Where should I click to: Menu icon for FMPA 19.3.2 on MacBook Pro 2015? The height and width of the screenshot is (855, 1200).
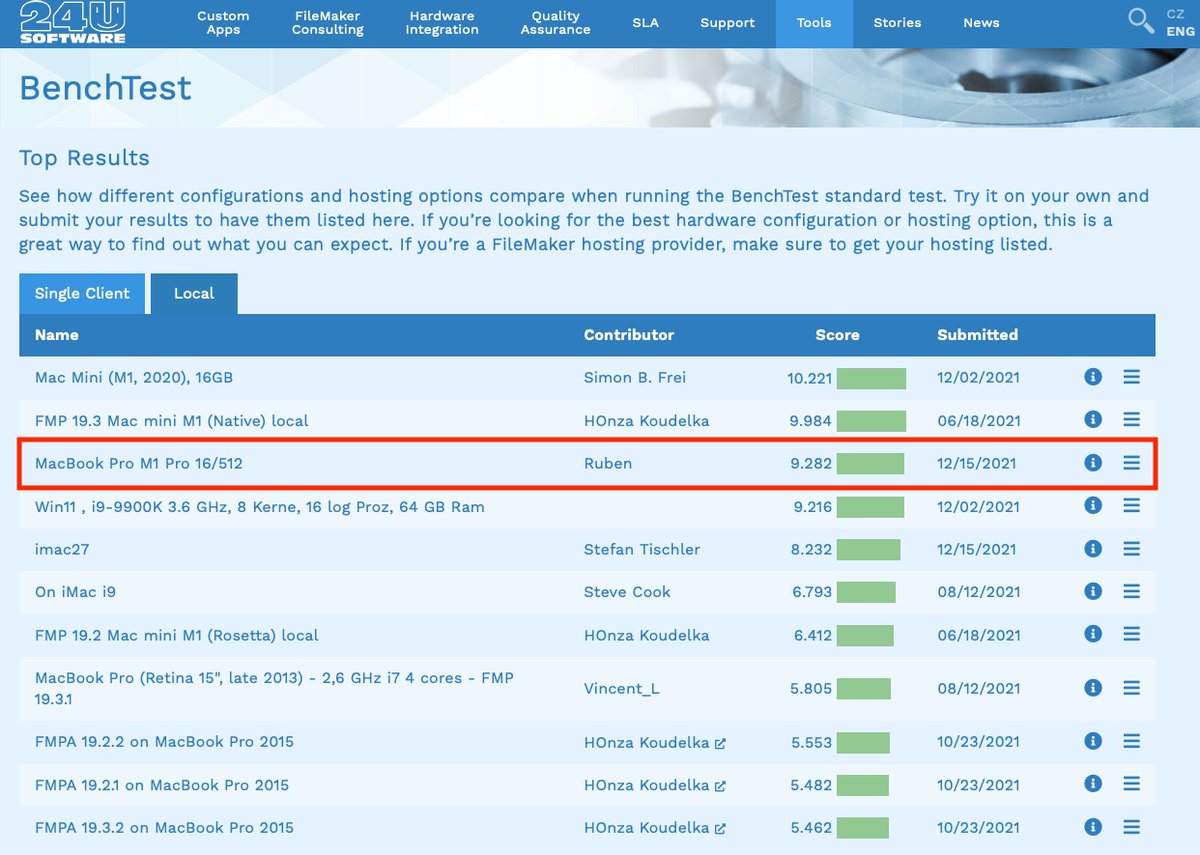click(x=1131, y=827)
